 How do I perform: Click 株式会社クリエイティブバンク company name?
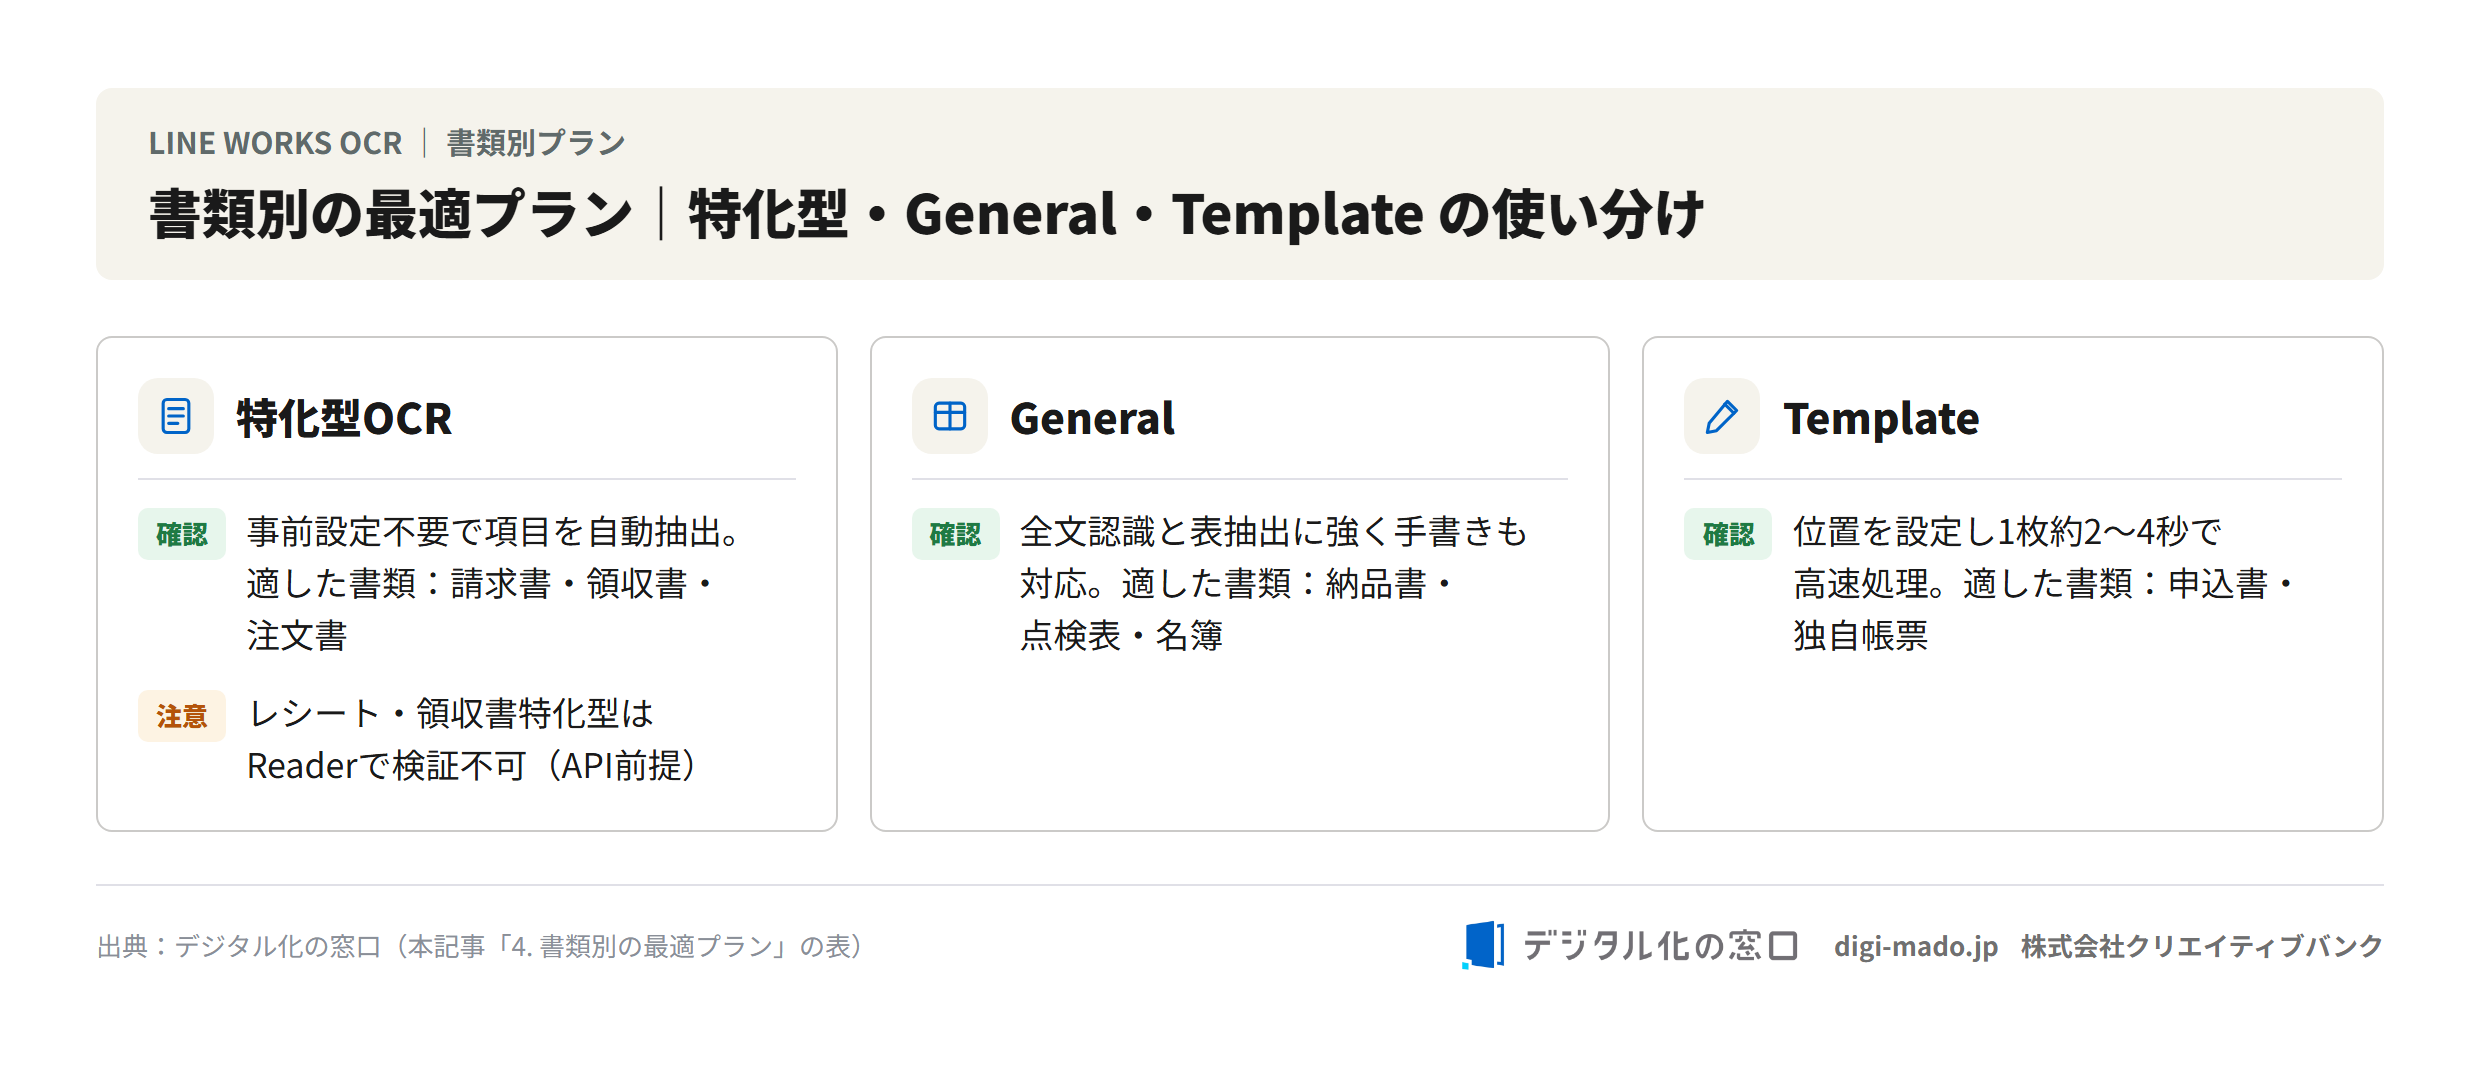coord(2202,946)
